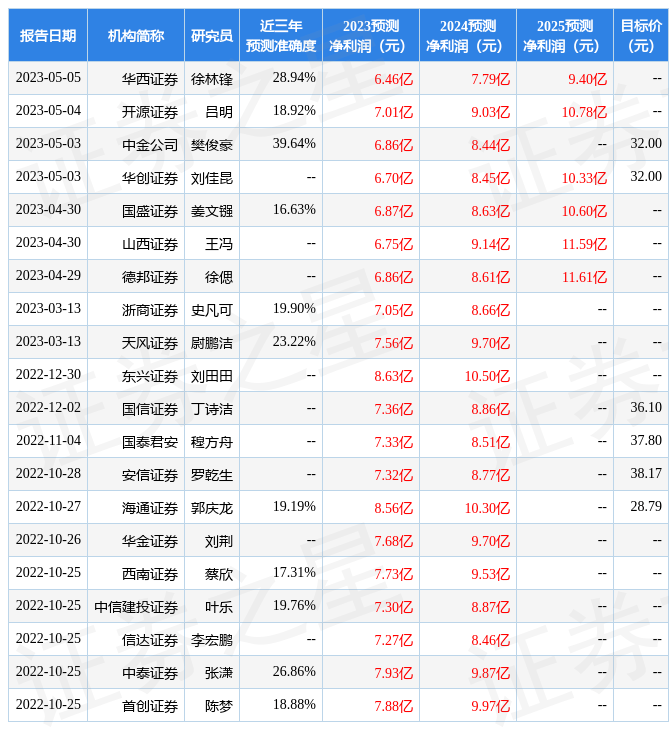
Task: Click 2025 profit forecast 9.40亿
Action: pyautogui.click(x=588, y=79)
